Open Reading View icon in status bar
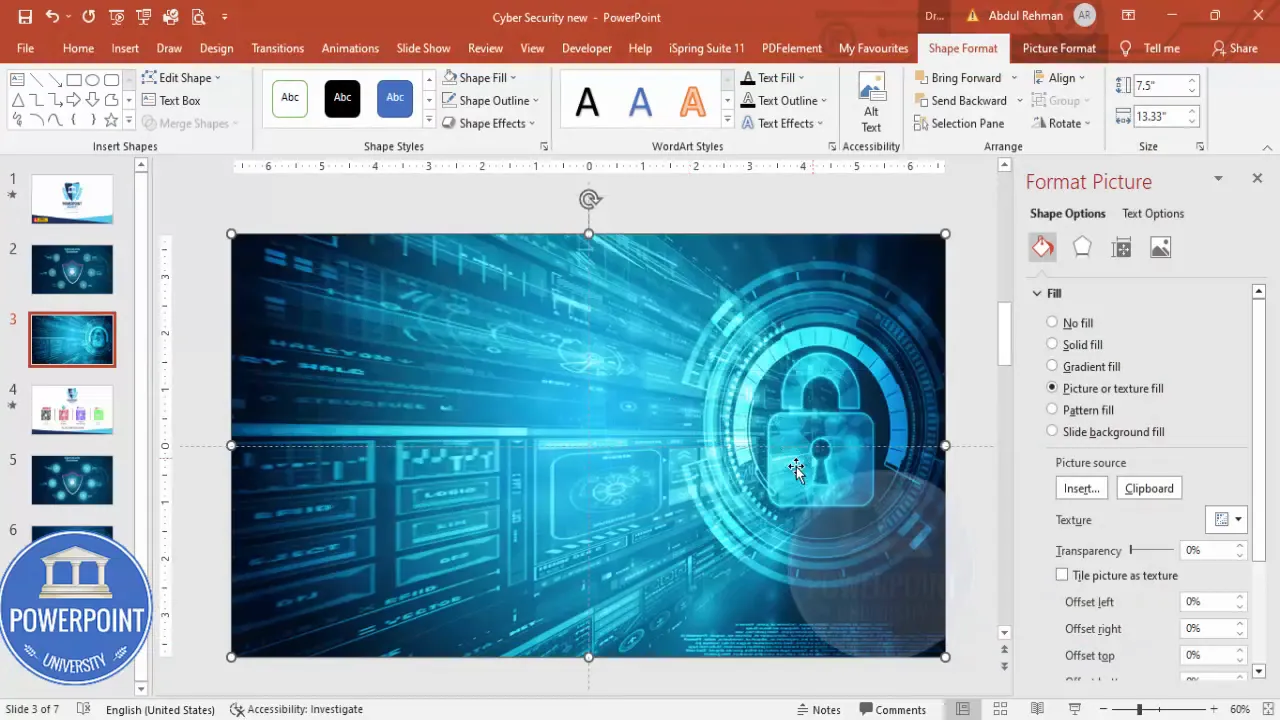 click(x=1037, y=709)
